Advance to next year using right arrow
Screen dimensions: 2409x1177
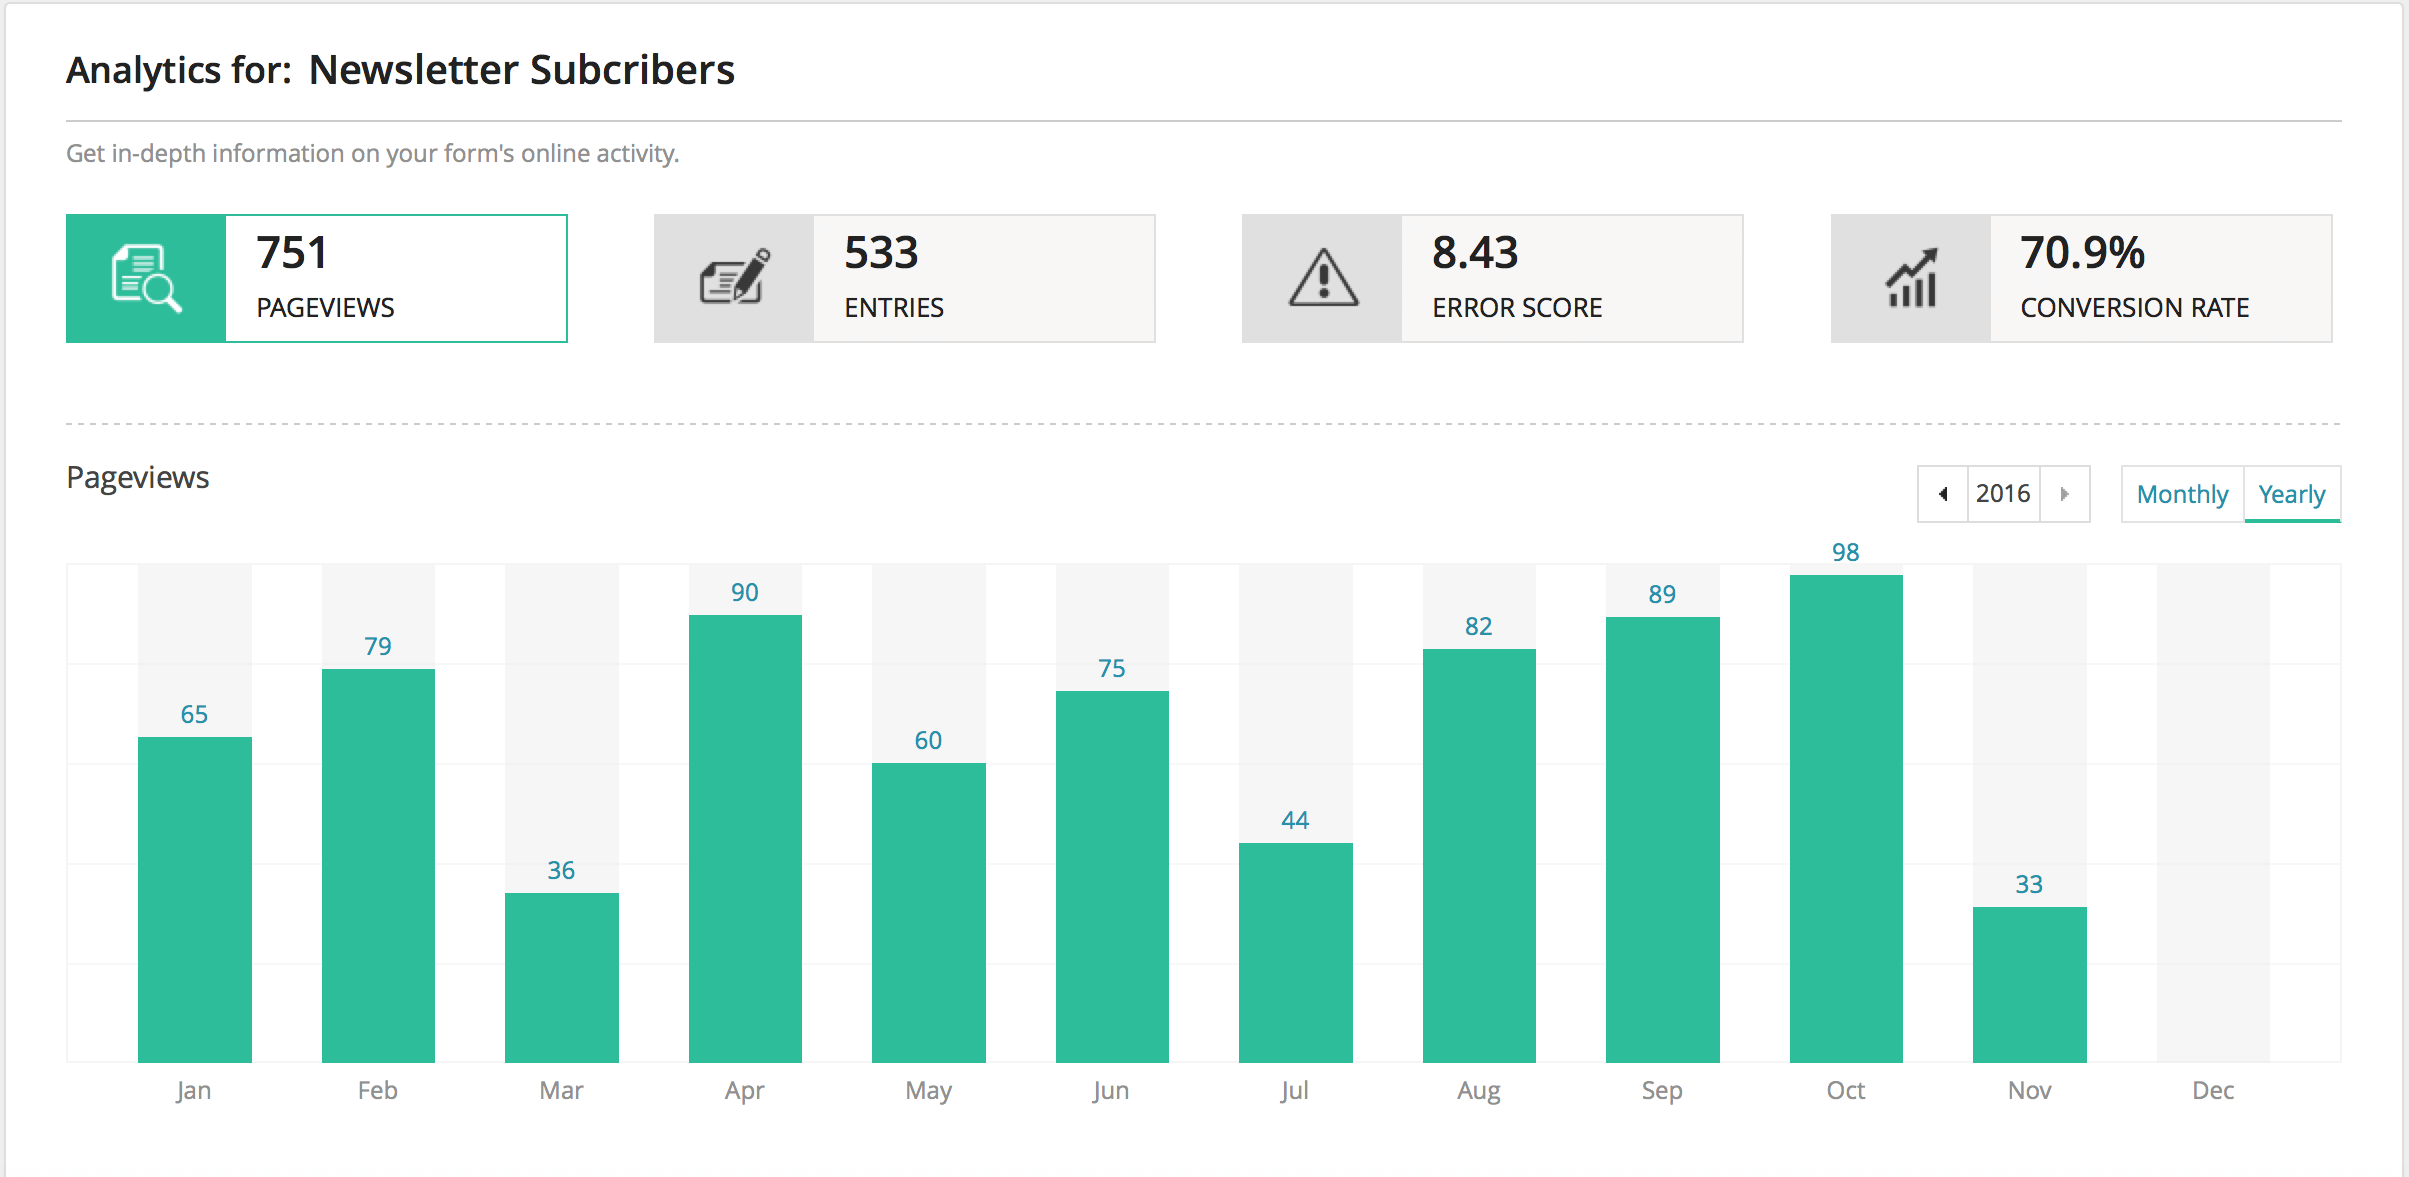click(x=2065, y=494)
